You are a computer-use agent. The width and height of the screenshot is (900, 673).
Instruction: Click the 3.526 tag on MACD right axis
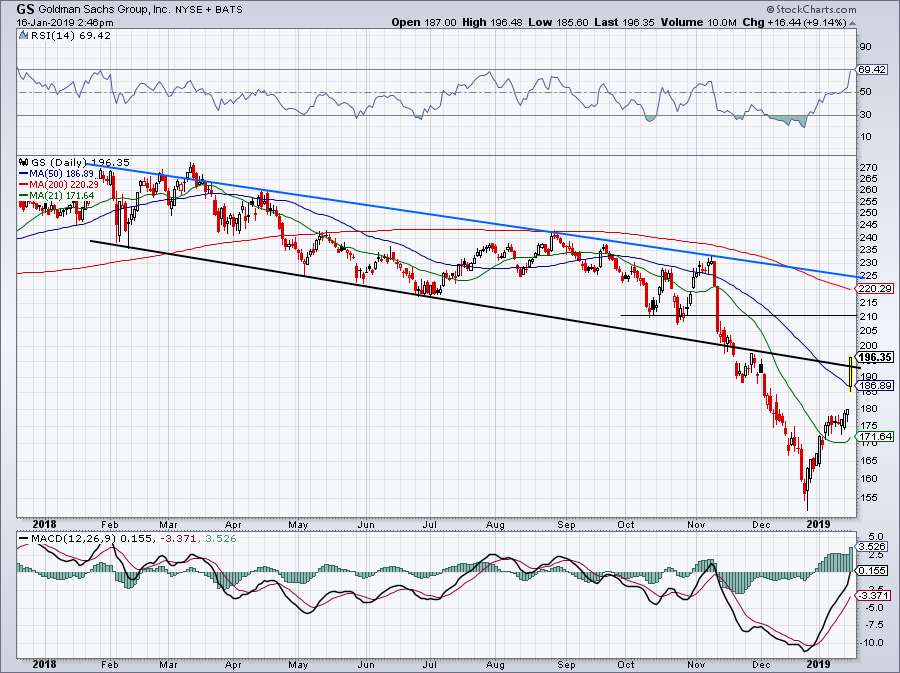872,547
